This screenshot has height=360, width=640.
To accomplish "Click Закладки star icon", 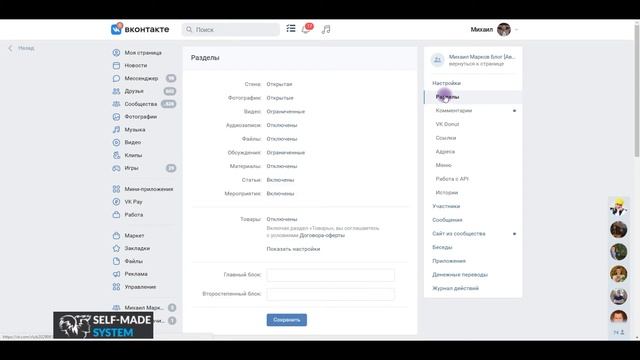I will tap(116, 248).
